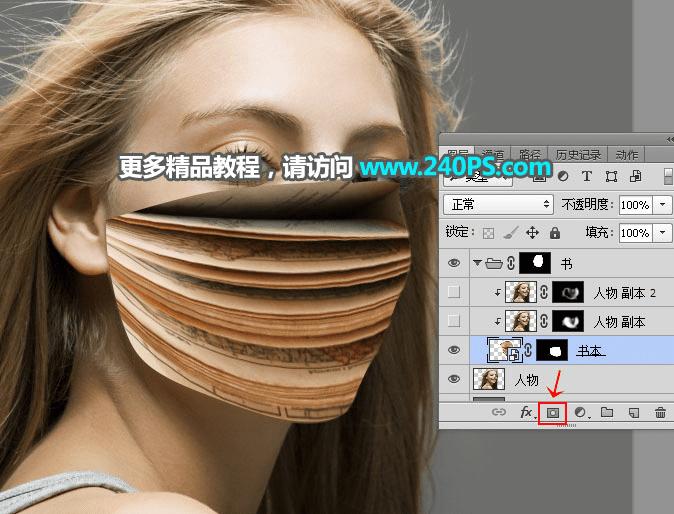
Task: Select the layer name 人物 副本 (not 副本 2)
Action: coord(619,322)
